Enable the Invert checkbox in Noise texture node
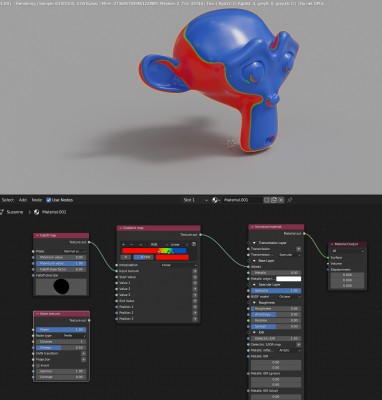Screen dimensions: 382x400 coord(38,366)
